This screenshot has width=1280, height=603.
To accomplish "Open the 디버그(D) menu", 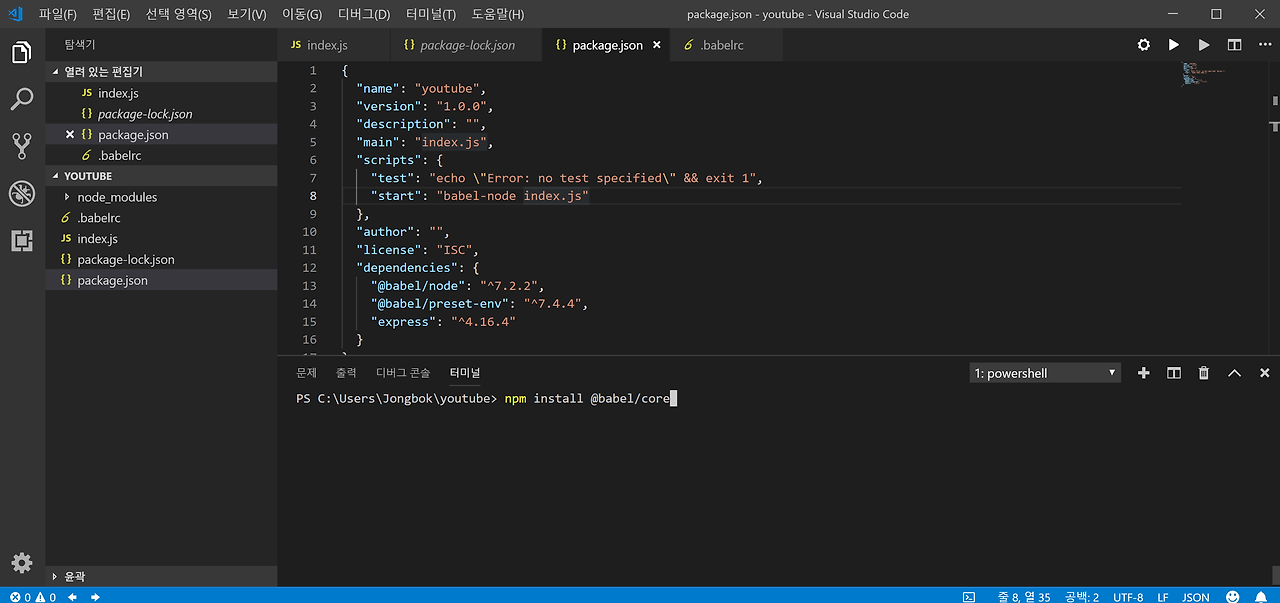I will [x=364, y=14].
